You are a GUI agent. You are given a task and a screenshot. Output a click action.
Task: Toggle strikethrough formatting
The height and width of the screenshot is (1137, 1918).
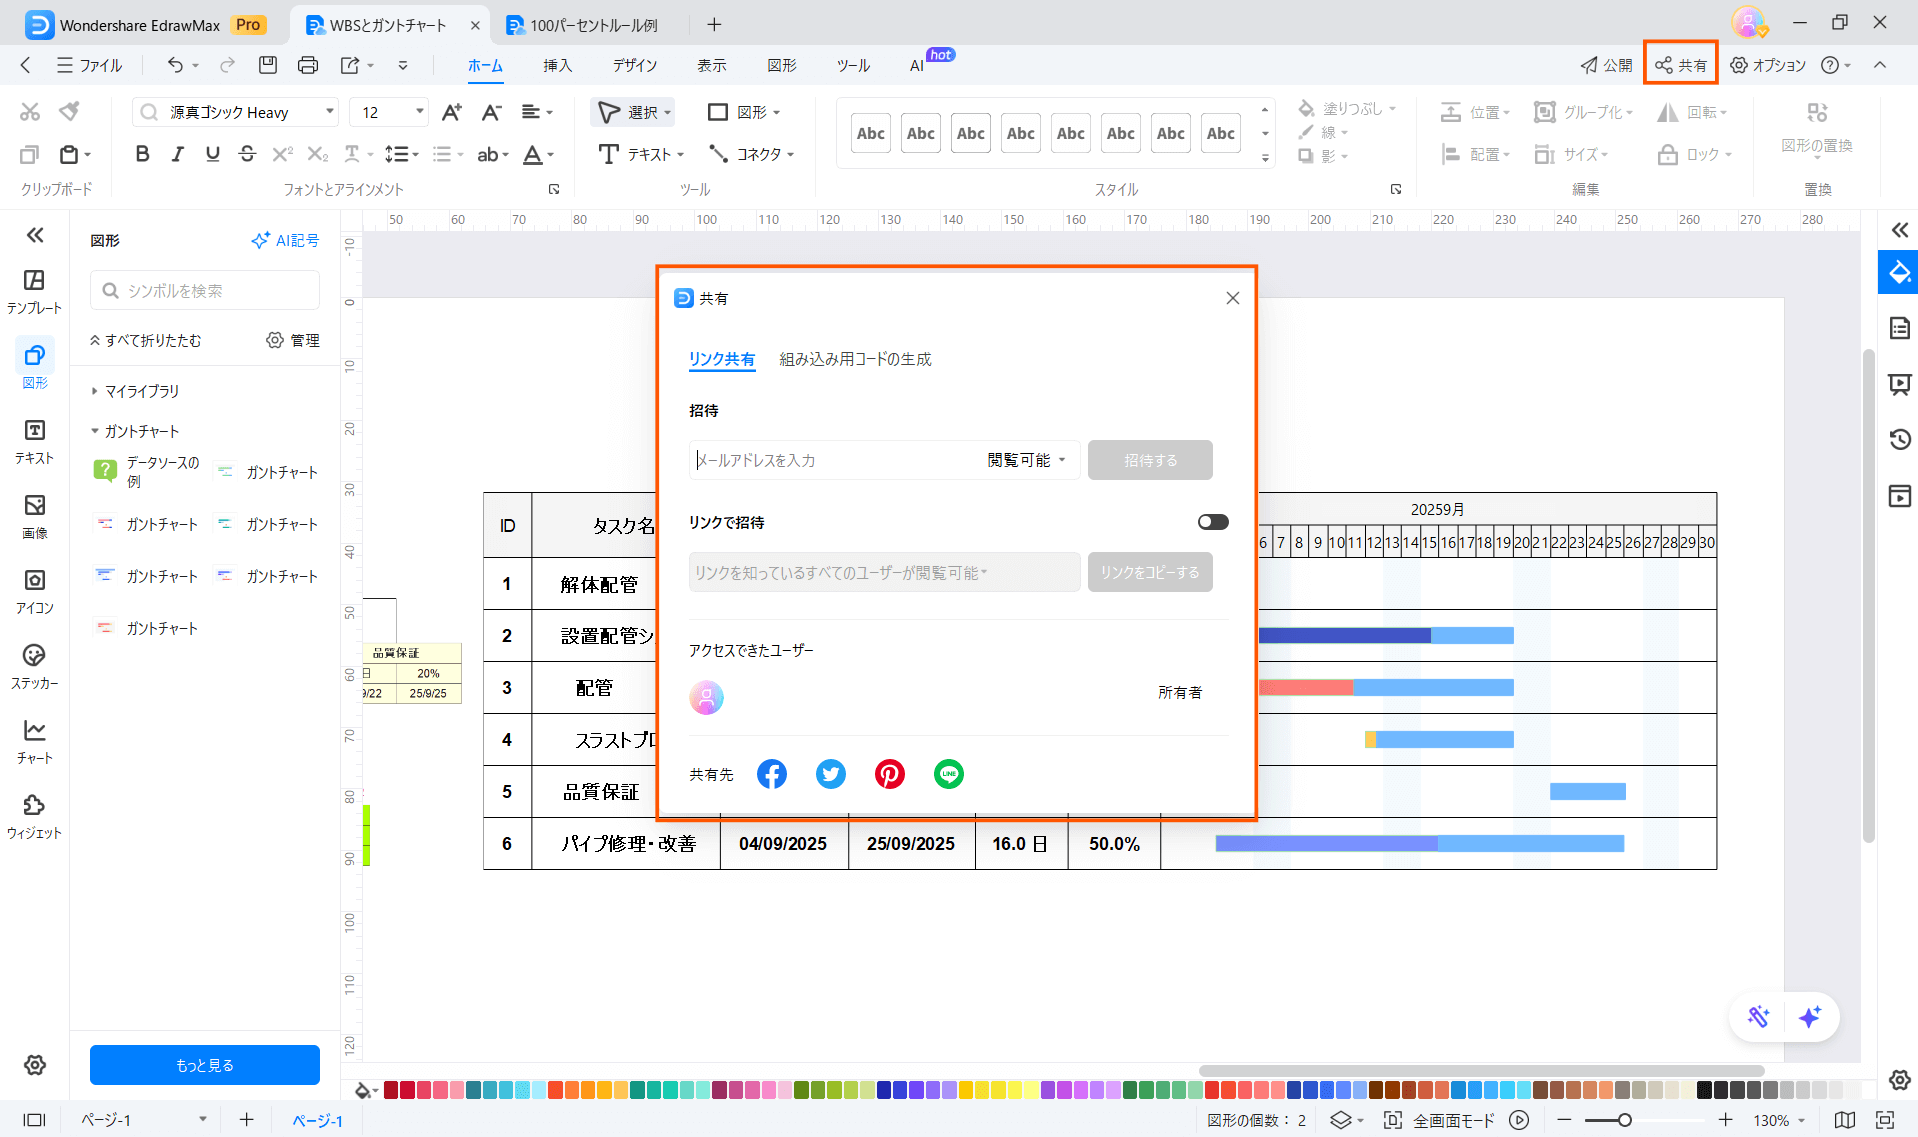(247, 154)
